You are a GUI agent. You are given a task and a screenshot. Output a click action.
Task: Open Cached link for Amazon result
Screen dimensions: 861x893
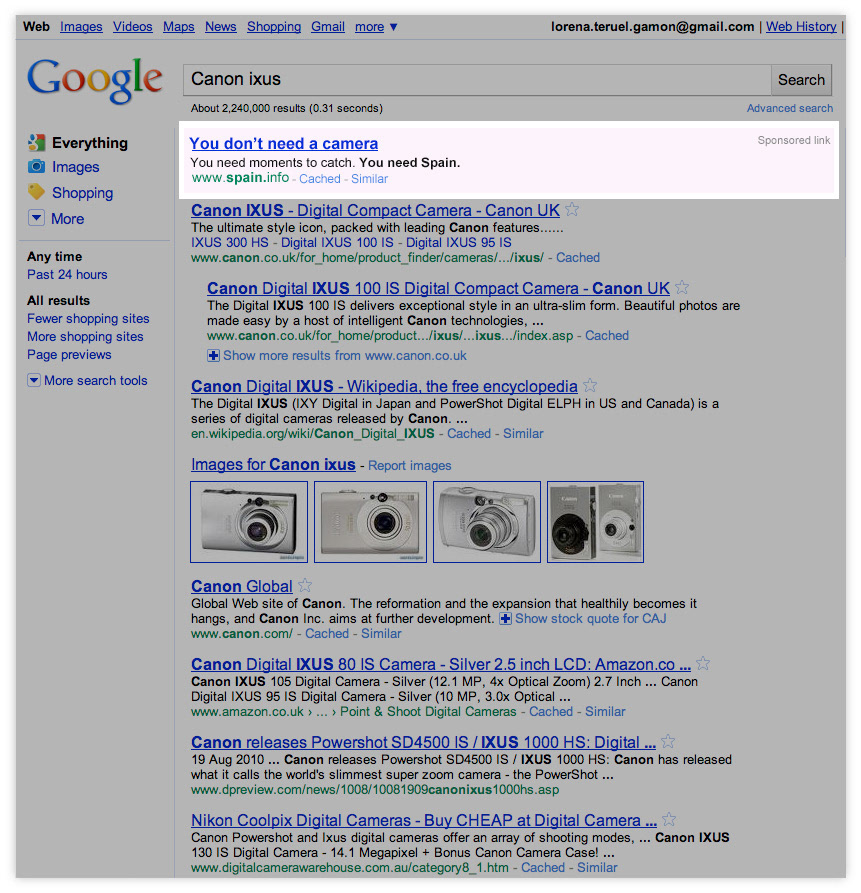(x=551, y=711)
